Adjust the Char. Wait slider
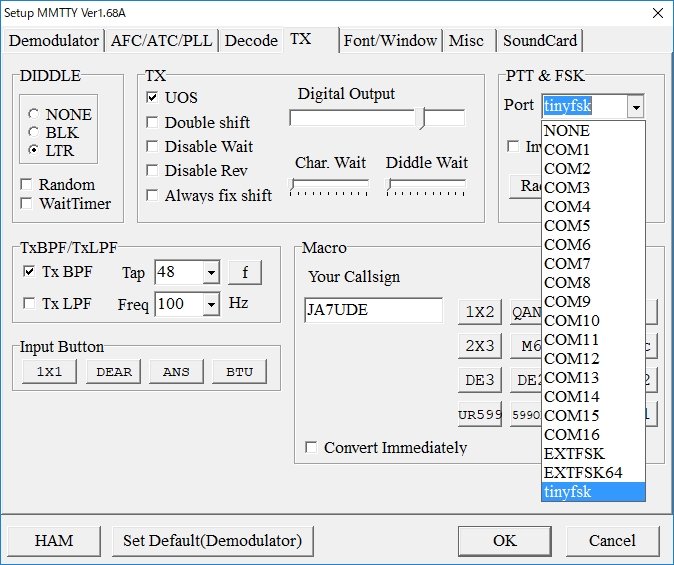This screenshot has width=674, height=565. point(329,187)
